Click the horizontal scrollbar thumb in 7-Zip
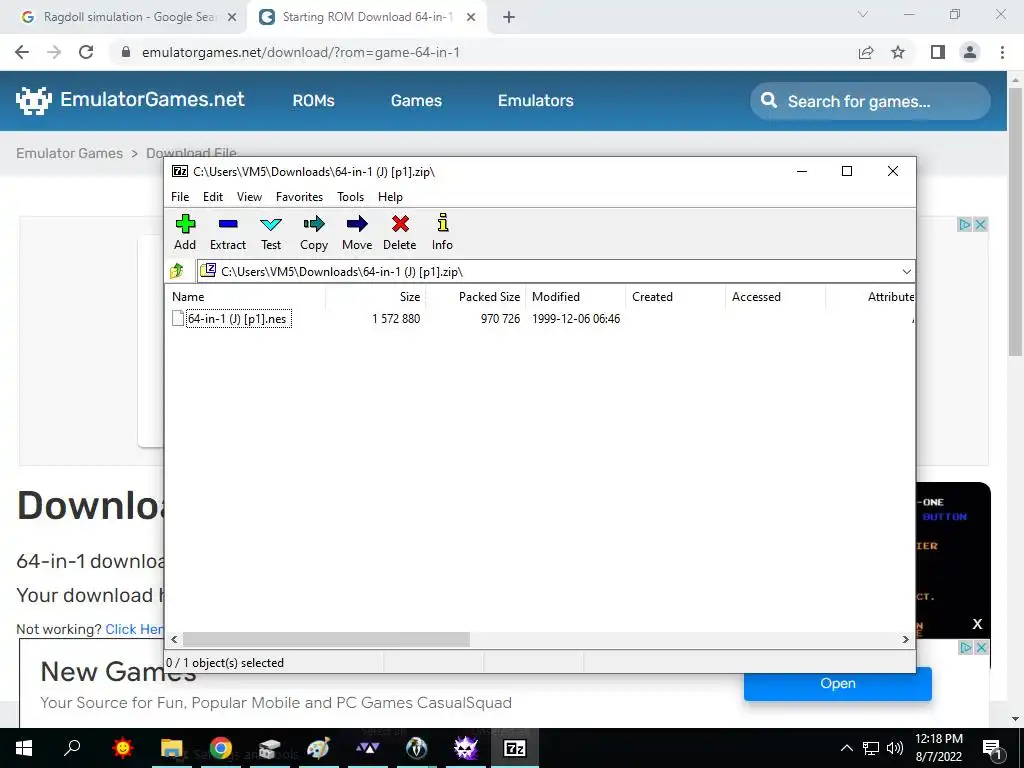The image size is (1024, 768). click(x=326, y=639)
